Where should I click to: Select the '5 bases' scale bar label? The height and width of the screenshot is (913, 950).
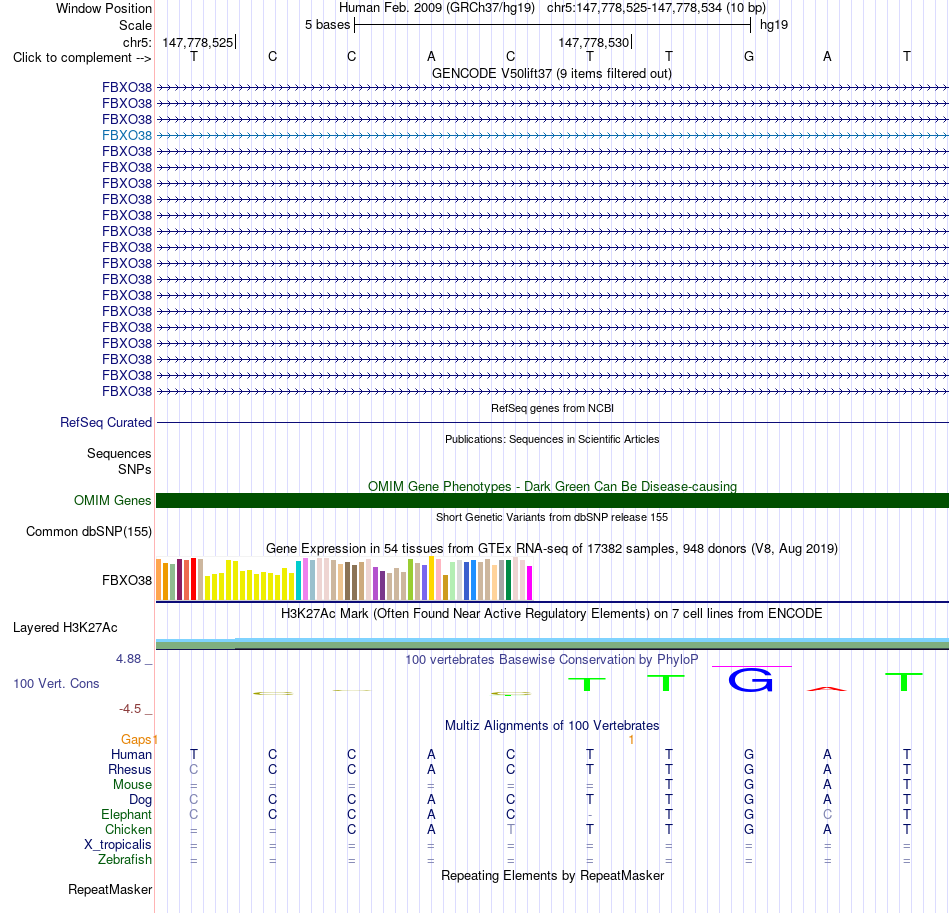[x=327, y=25]
